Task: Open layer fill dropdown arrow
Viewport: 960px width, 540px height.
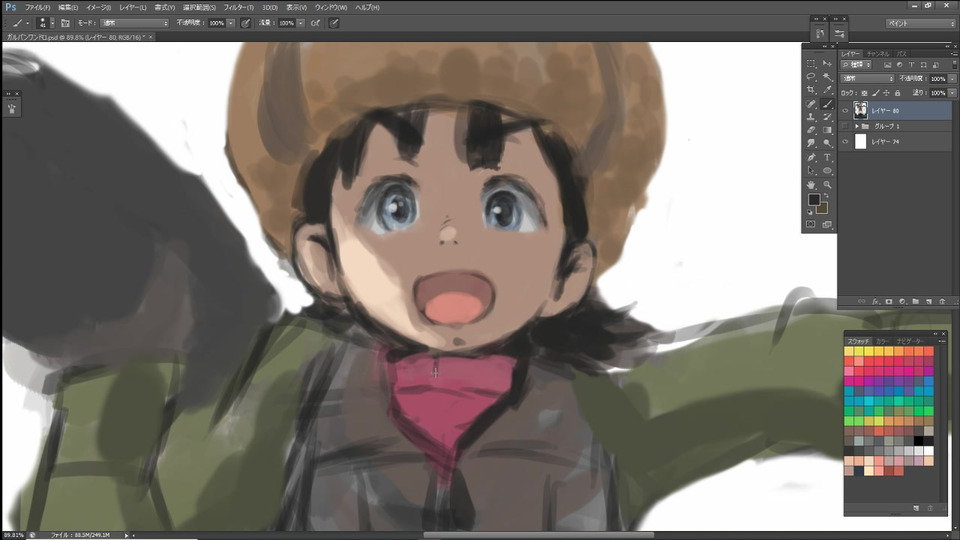Action: click(953, 93)
